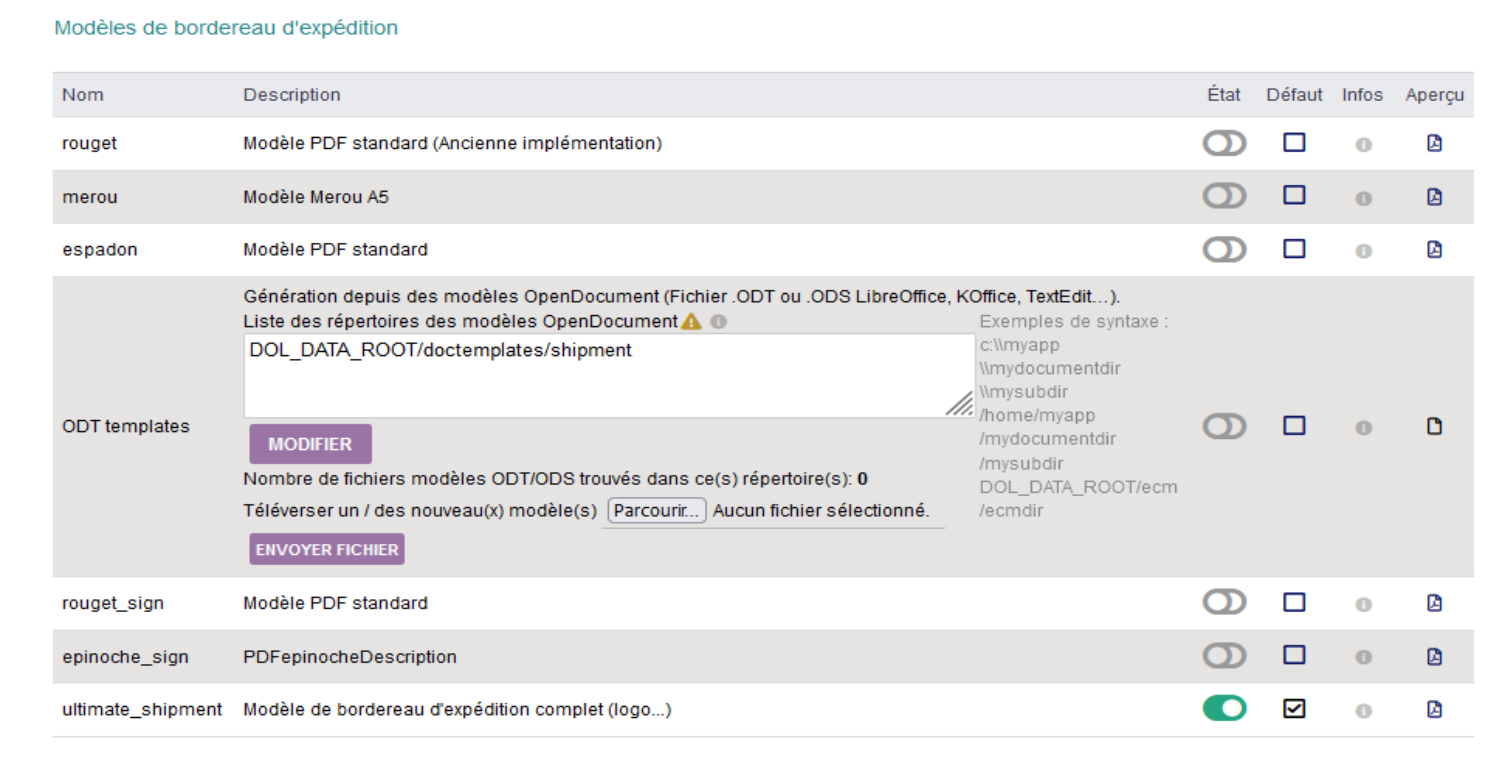The image size is (1488, 772).
Task: Enable the rouget model toggle
Action: pos(1224,143)
